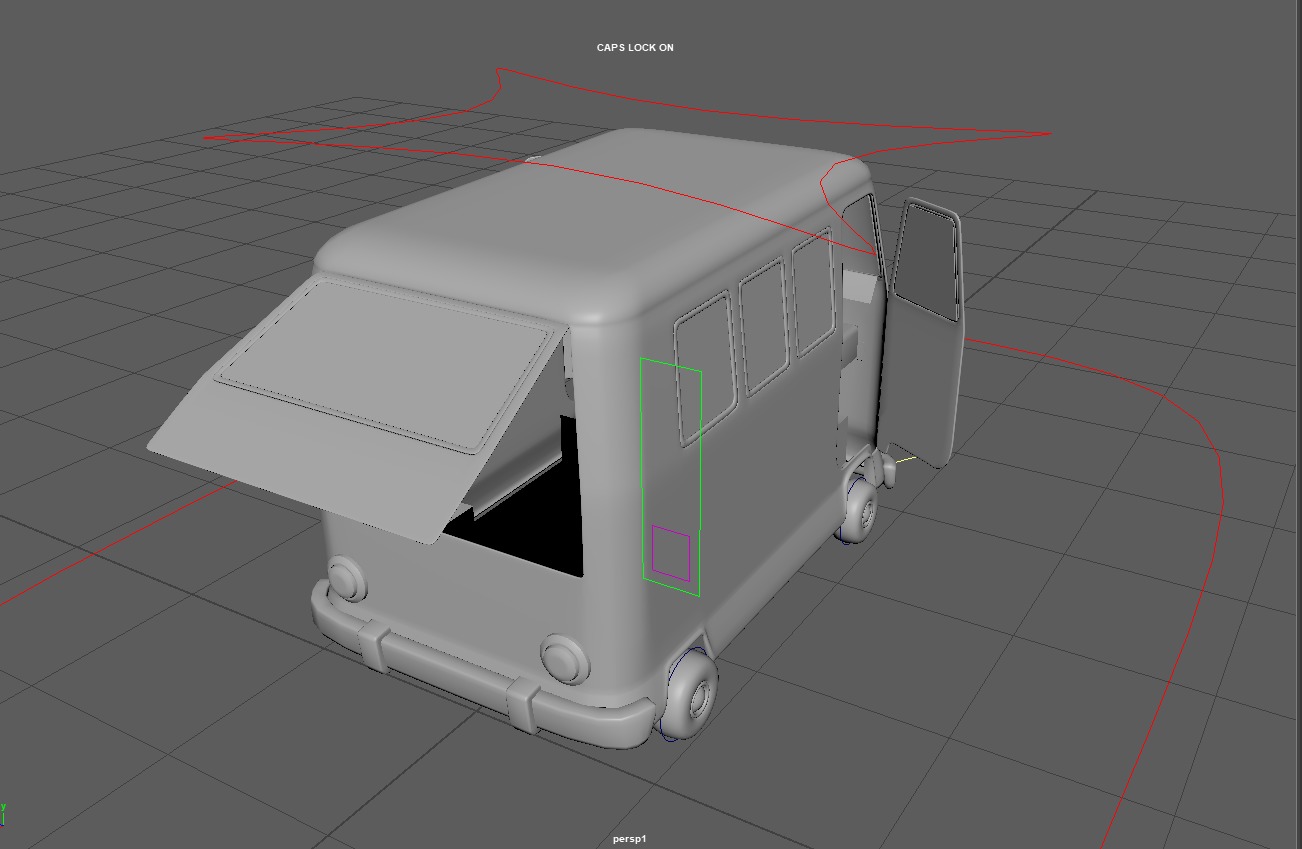Click the CAPS LOCK ON message

click(635, 48)
